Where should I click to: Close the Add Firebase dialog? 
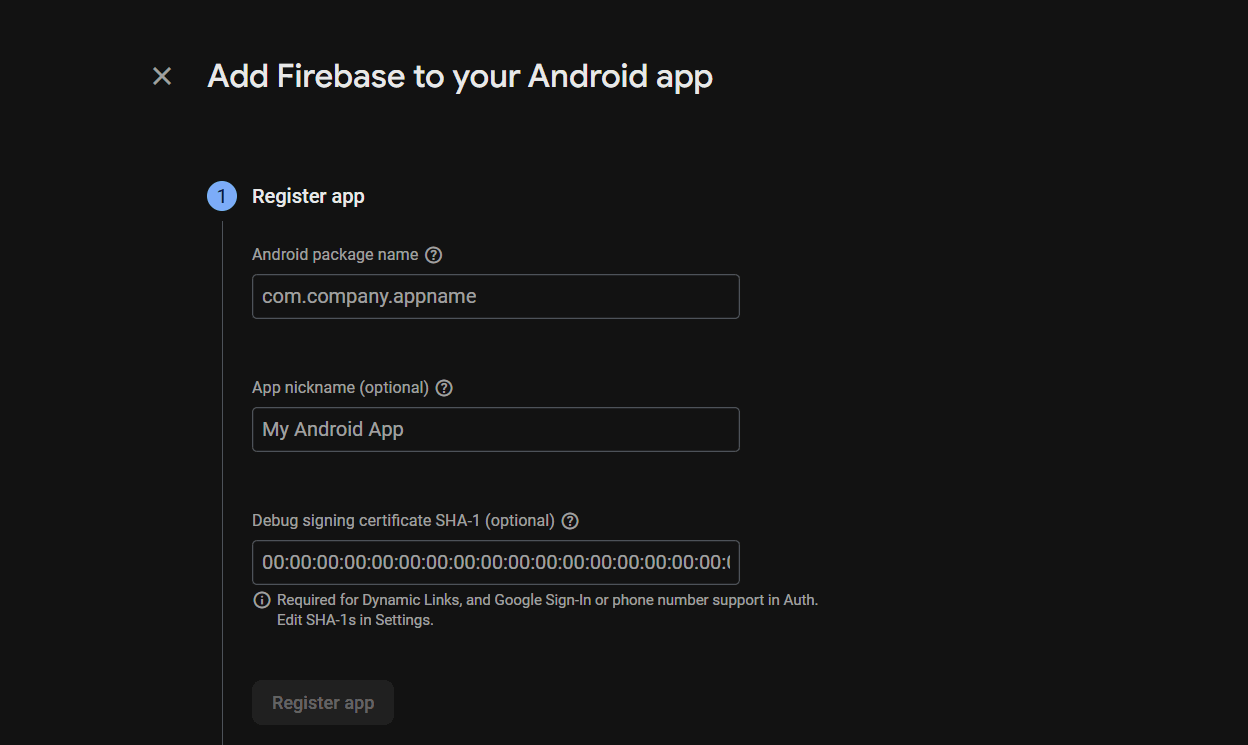pos(161,75)
